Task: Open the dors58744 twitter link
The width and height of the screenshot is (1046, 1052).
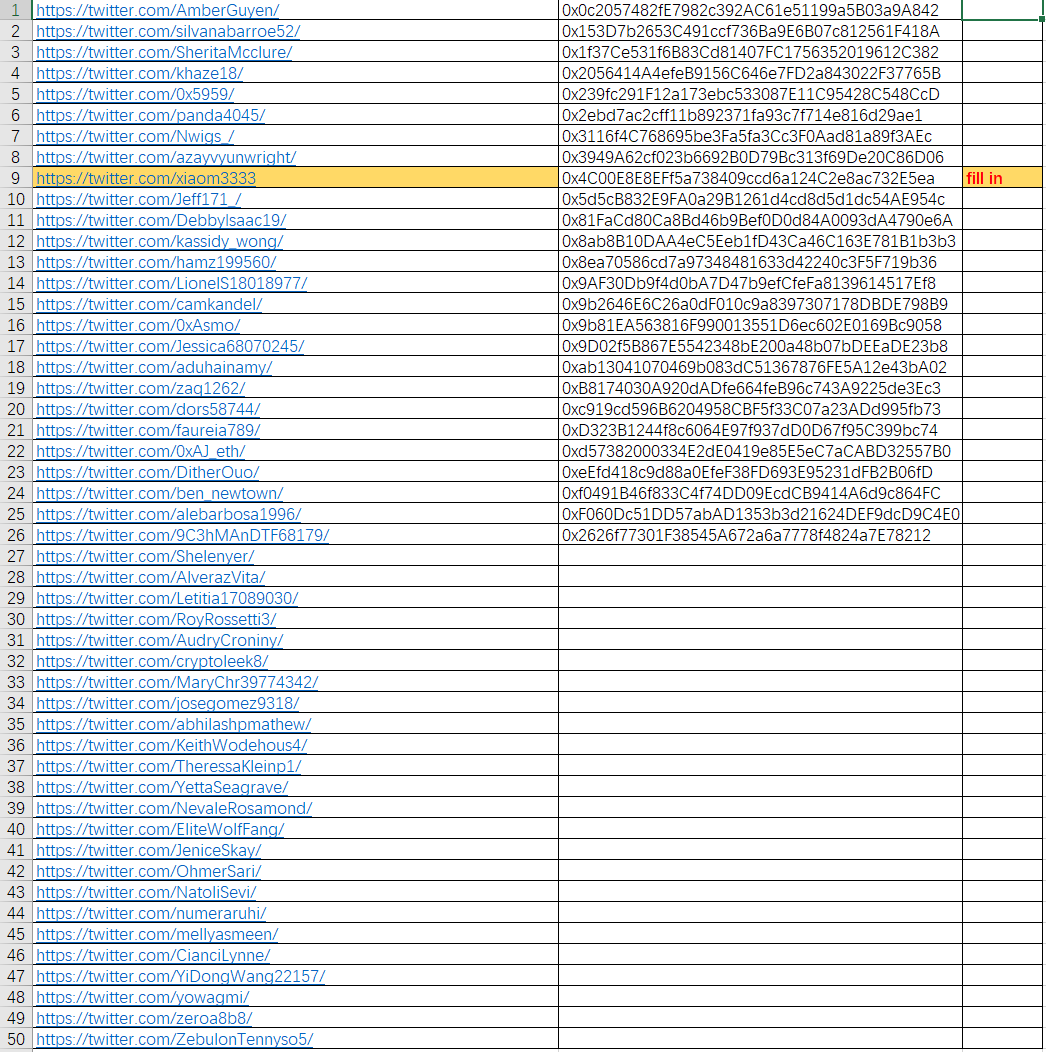Action: point(148,409)
